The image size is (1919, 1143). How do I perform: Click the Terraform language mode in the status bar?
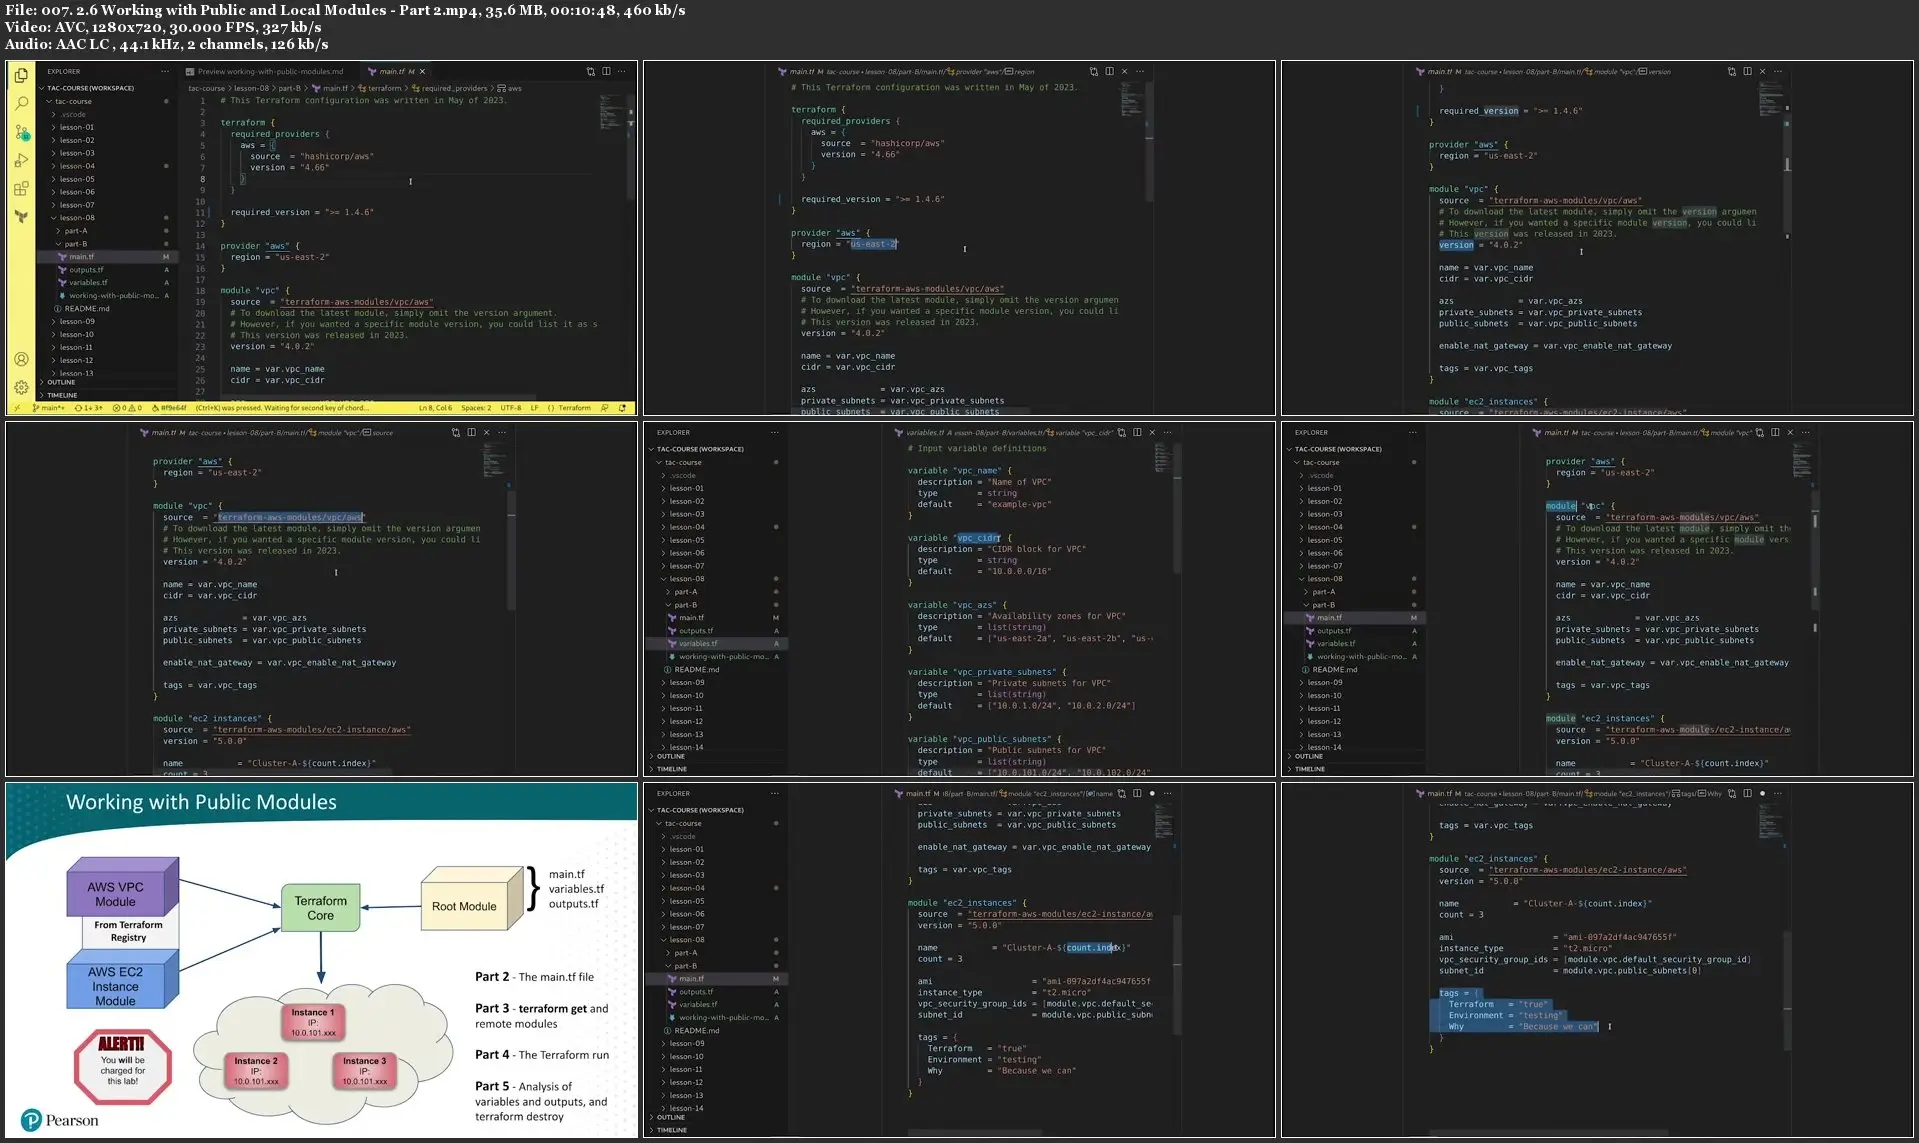(x=574, y=408)
